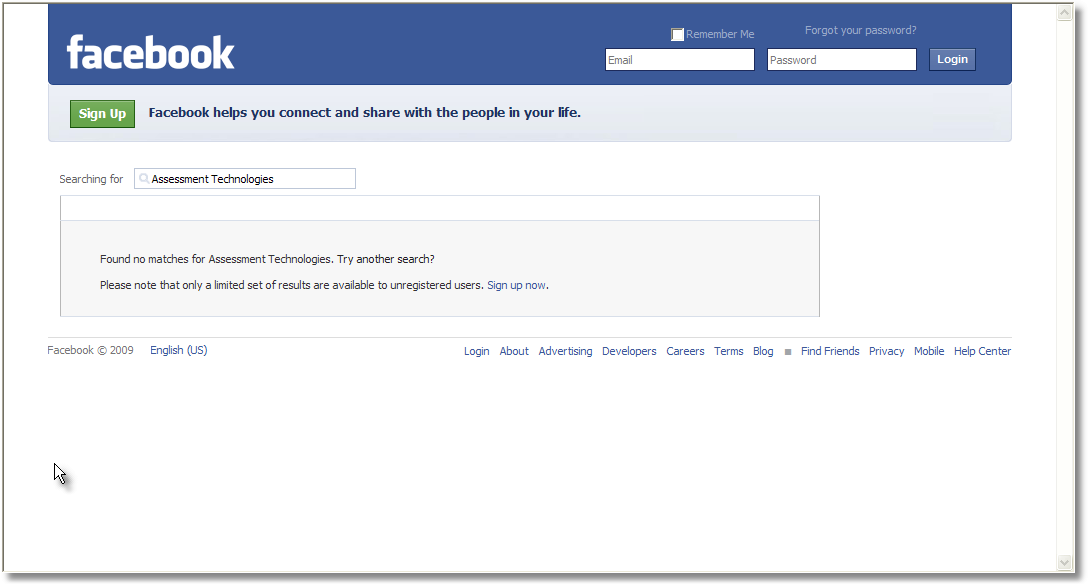
Task: Follow the Sign up now link
Action: pyautogui.click(x=516, y=286)
